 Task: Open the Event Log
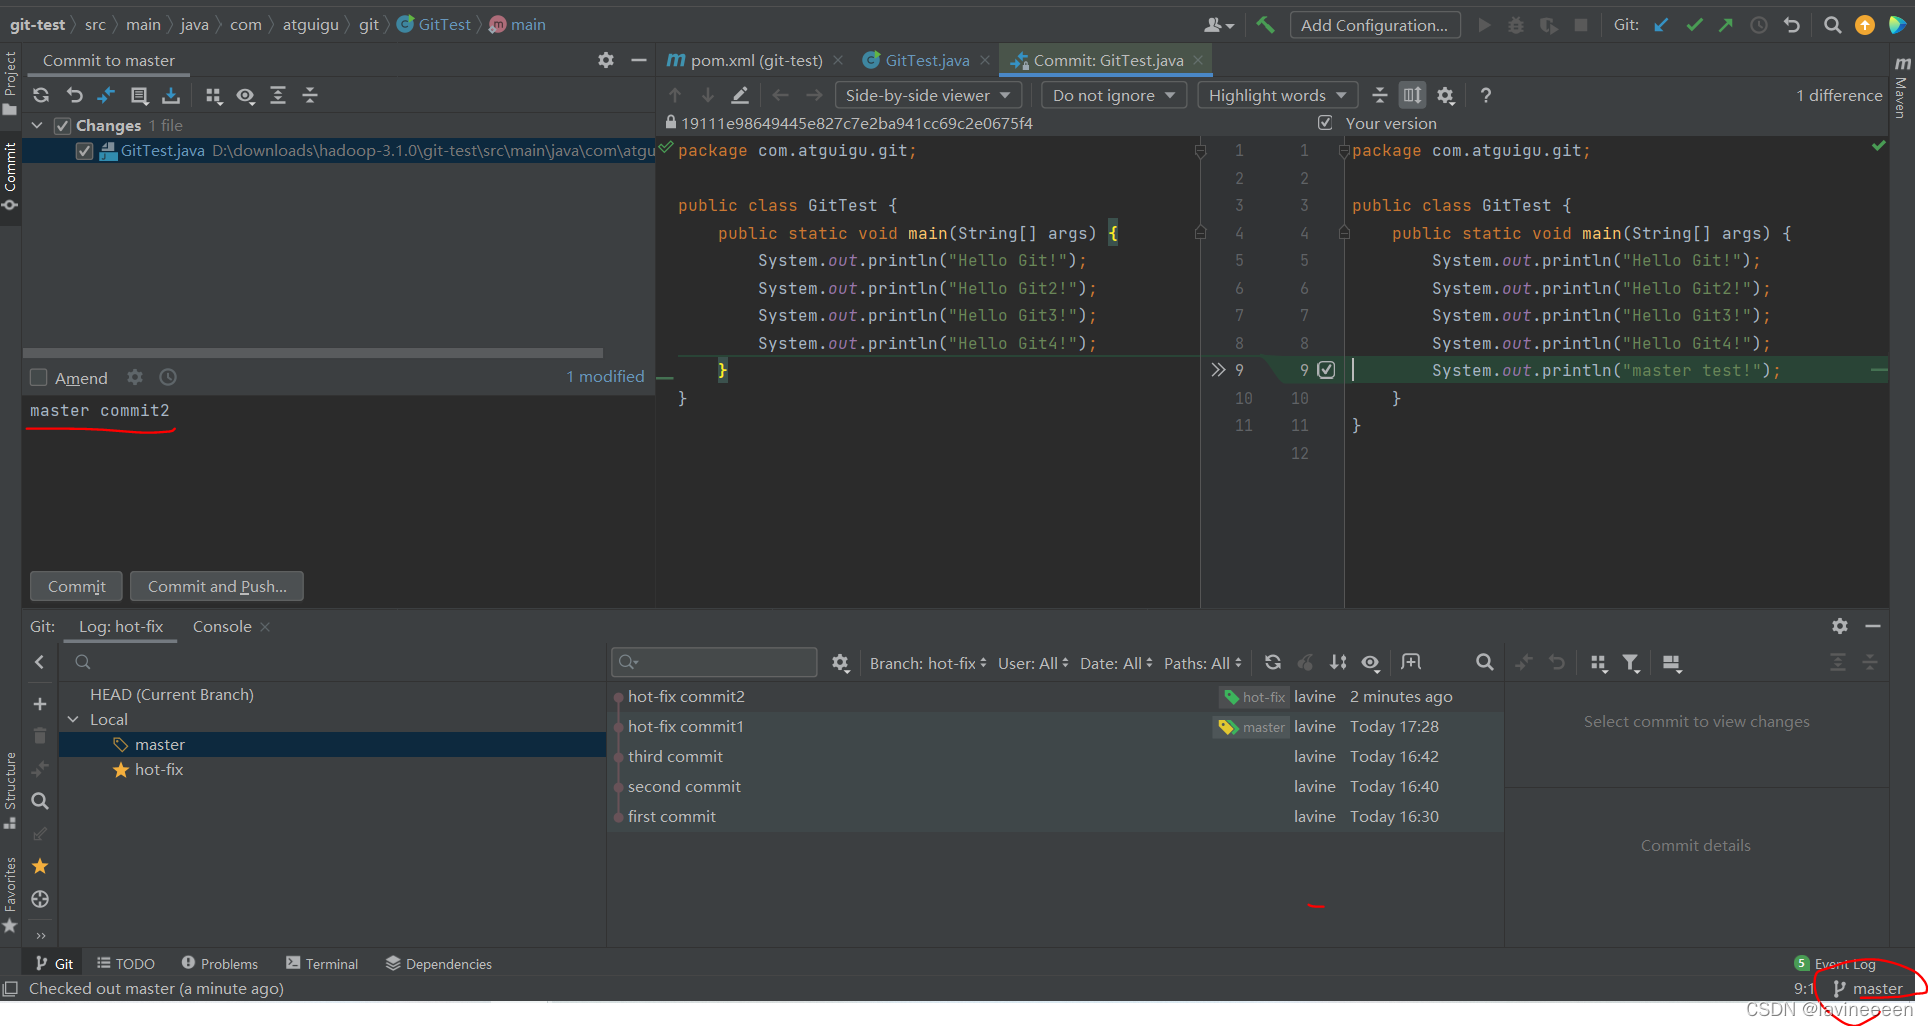click(x=1835, y=963)
